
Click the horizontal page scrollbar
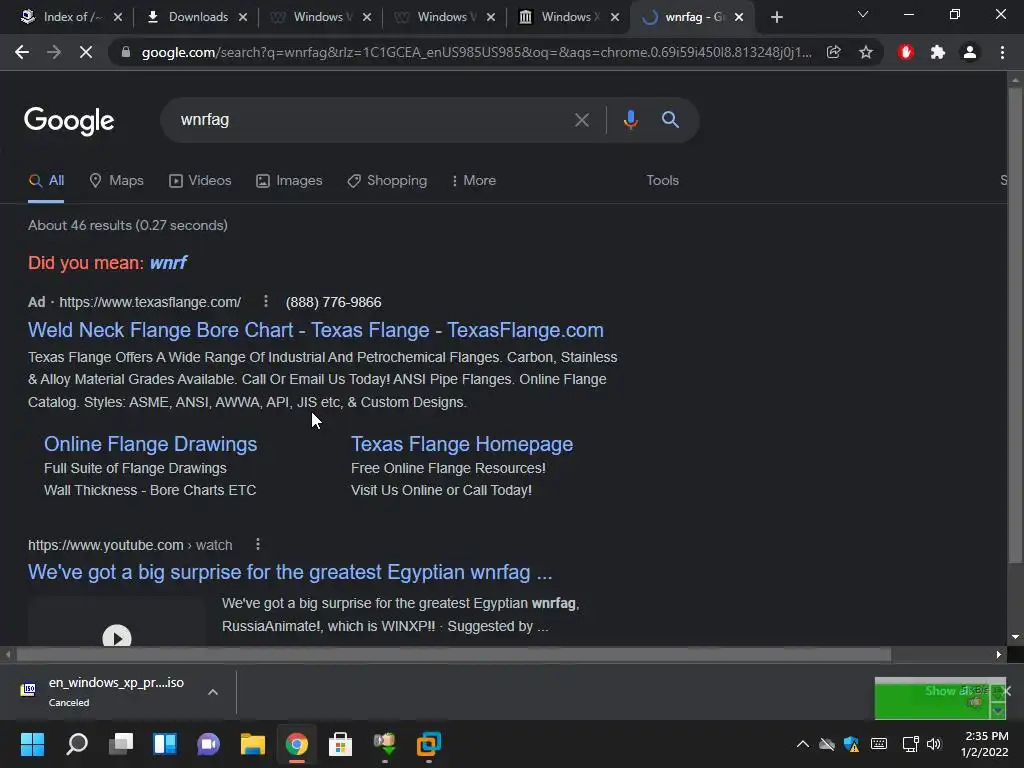(x=454, y=654)
